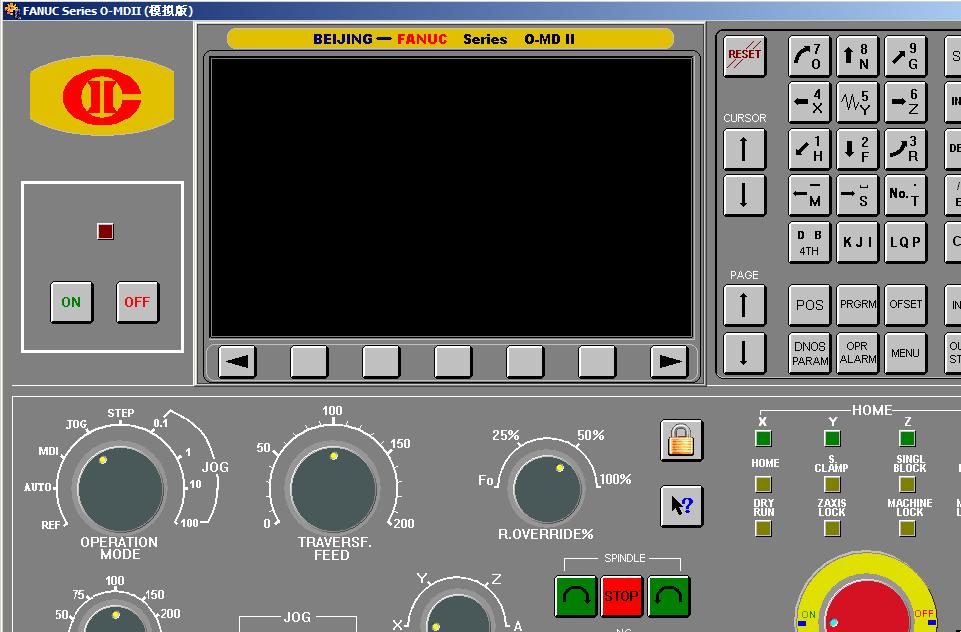Viewport: 961px width, 632px height.
Task: Open the OFSET offset screen
Action: click(905, 305)
